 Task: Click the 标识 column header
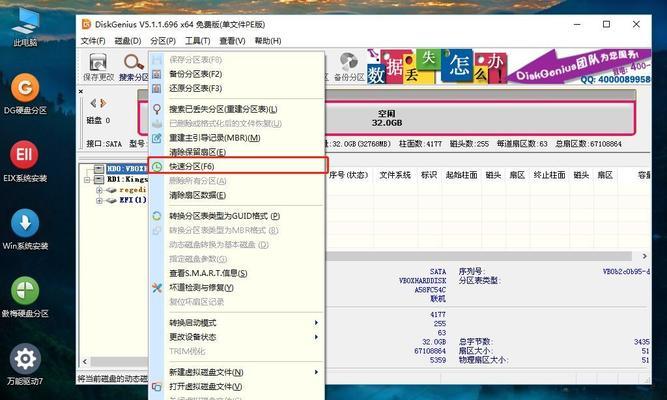[x=429, y=175]
